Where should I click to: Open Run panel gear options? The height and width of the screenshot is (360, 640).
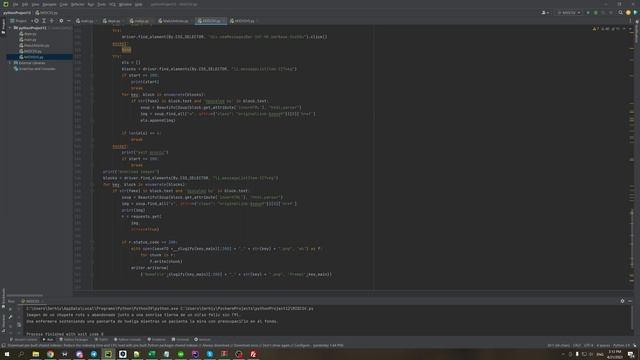click(622, 301)
